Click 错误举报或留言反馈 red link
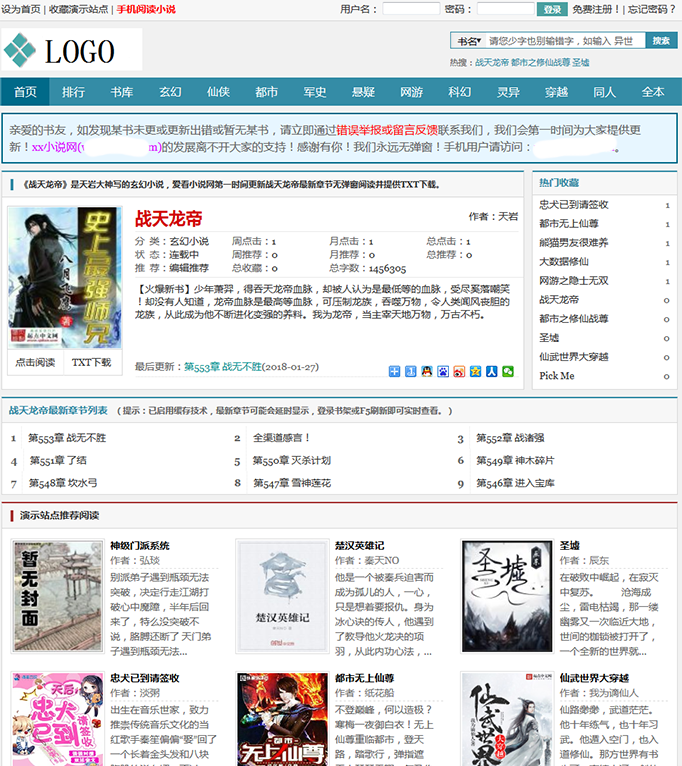This screenshot has height=766, width=682. tap(387, 130)
